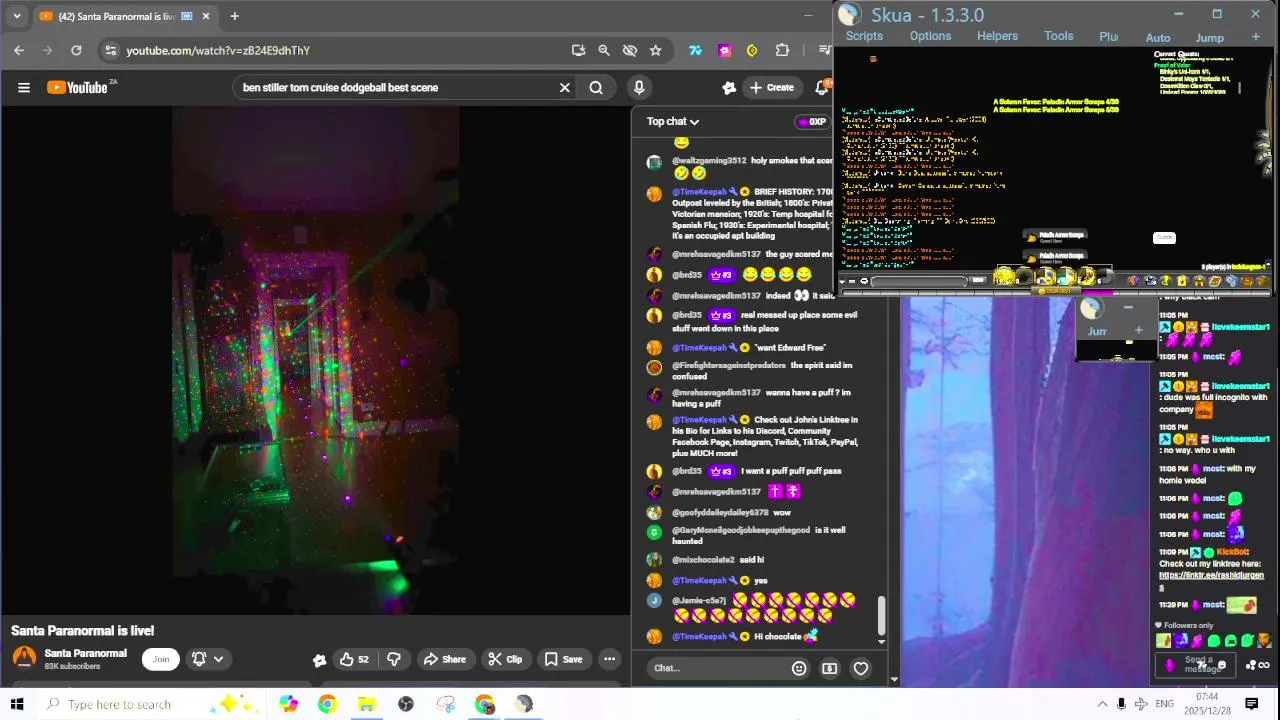The height and width of the screenshot is (720, 1280).
Task: Run search with the magnifier button
Action: (x=596, y=87)
